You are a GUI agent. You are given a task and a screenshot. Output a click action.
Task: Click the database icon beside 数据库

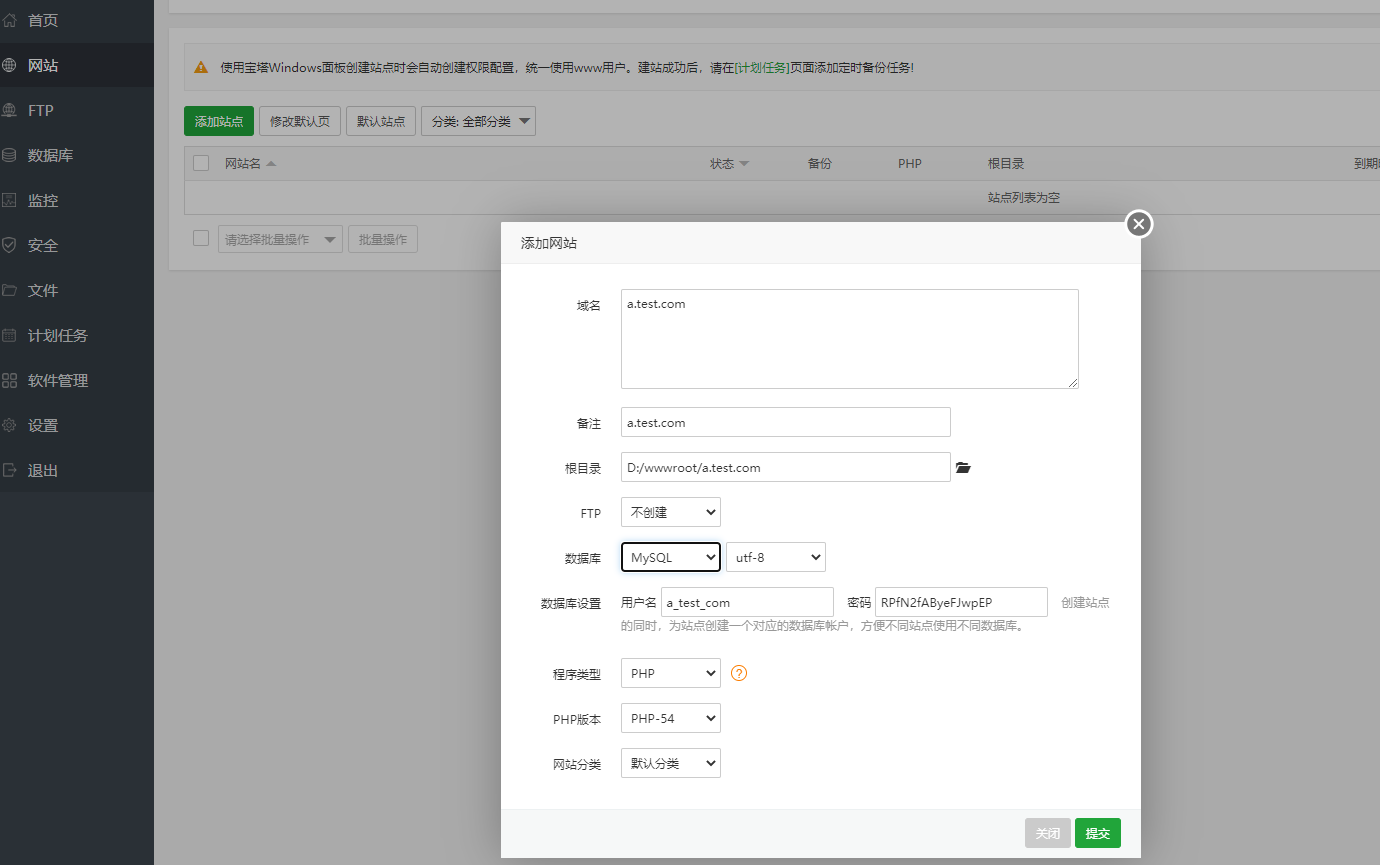9,155
